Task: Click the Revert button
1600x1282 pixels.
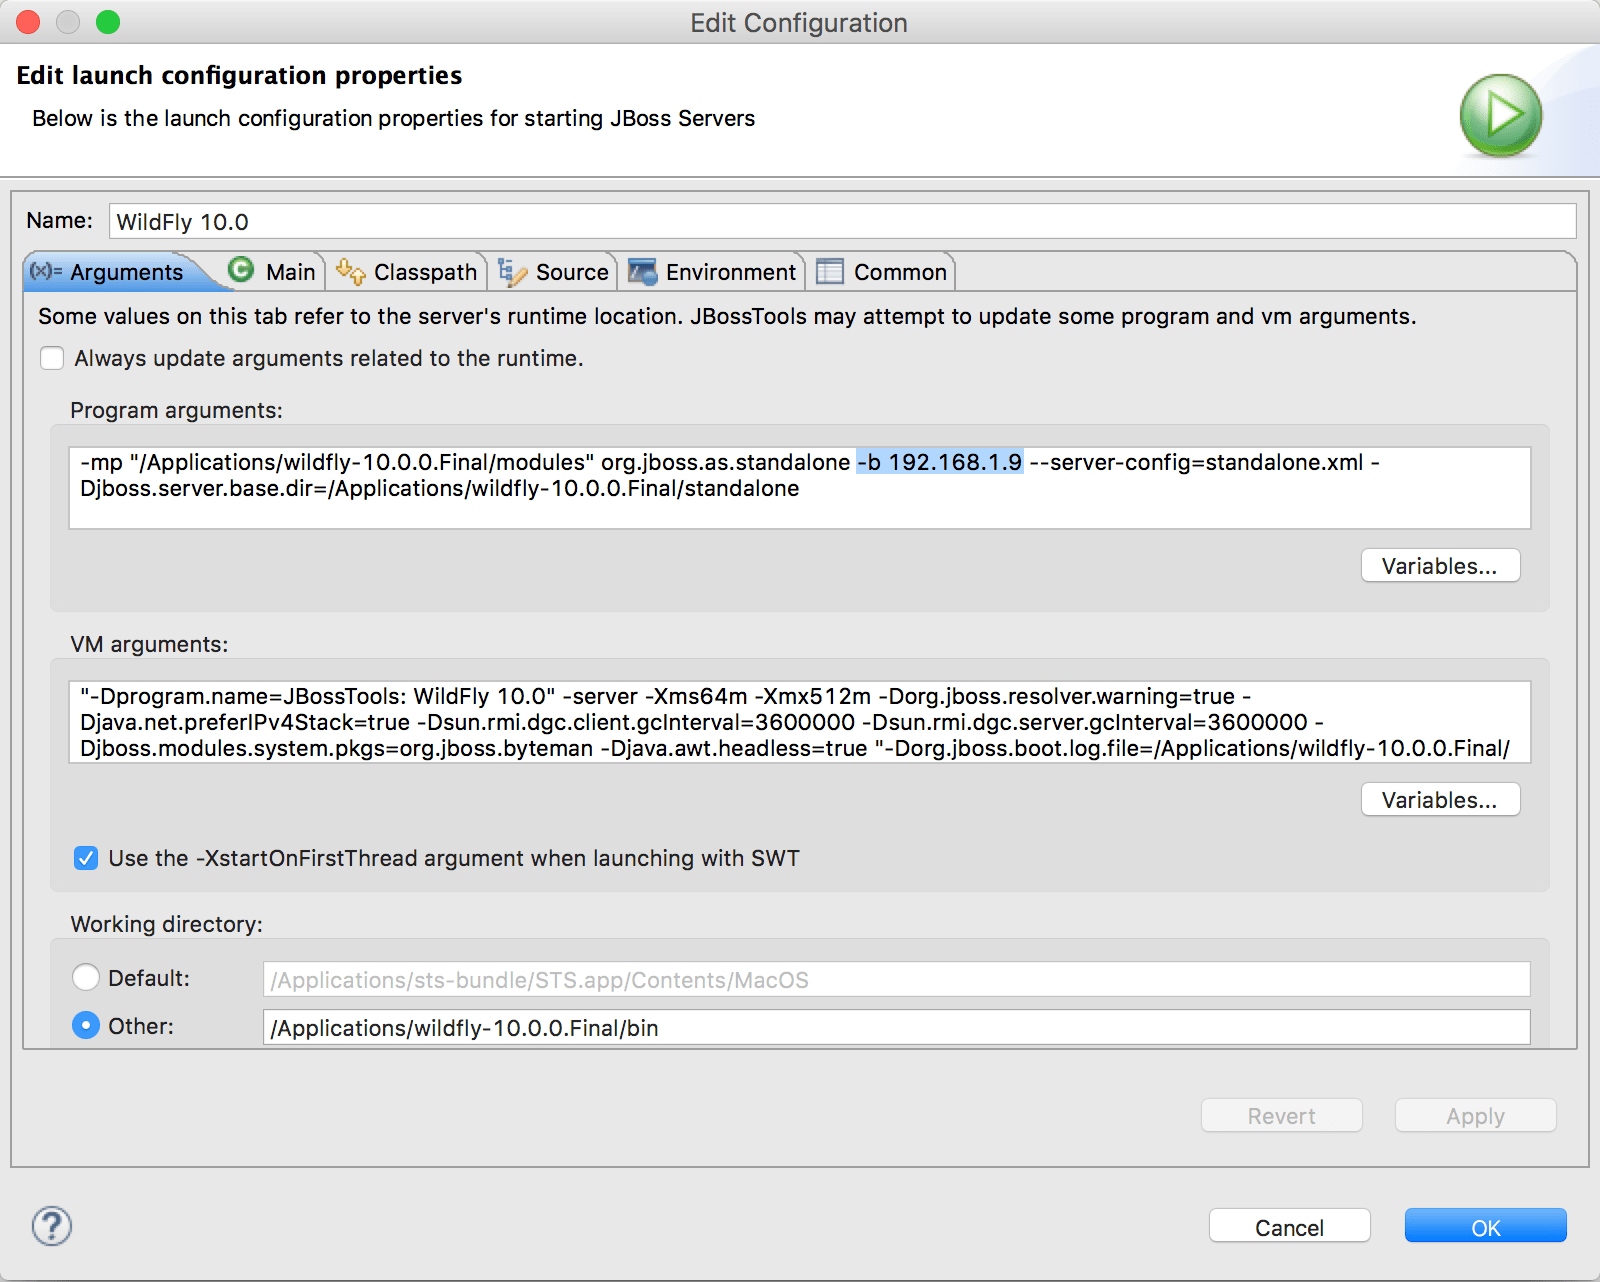Action: coord(1282,1116)
